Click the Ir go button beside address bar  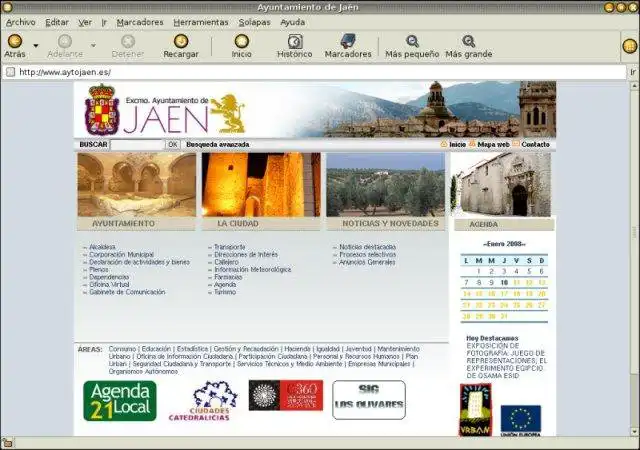tap(633, 72)
